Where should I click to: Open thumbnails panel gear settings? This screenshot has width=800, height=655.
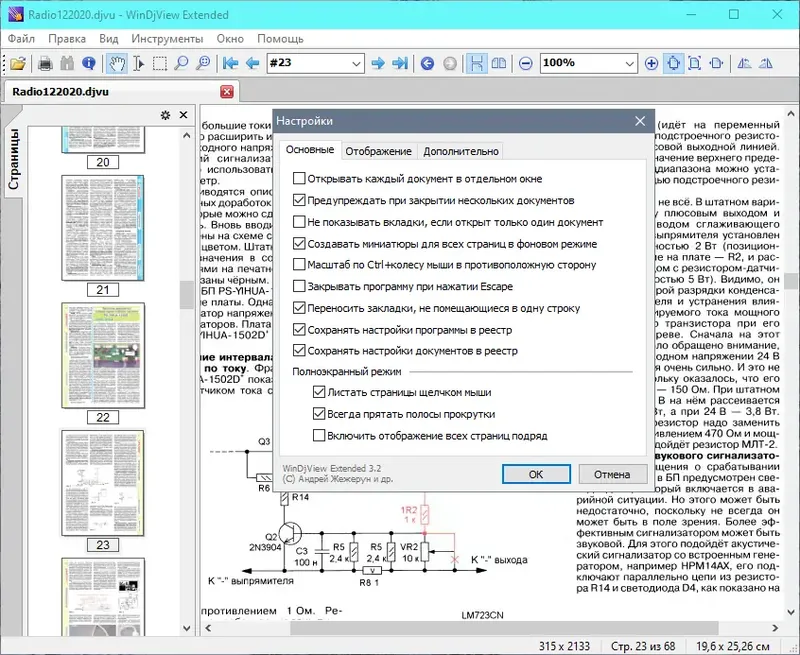tap(165, 115)
